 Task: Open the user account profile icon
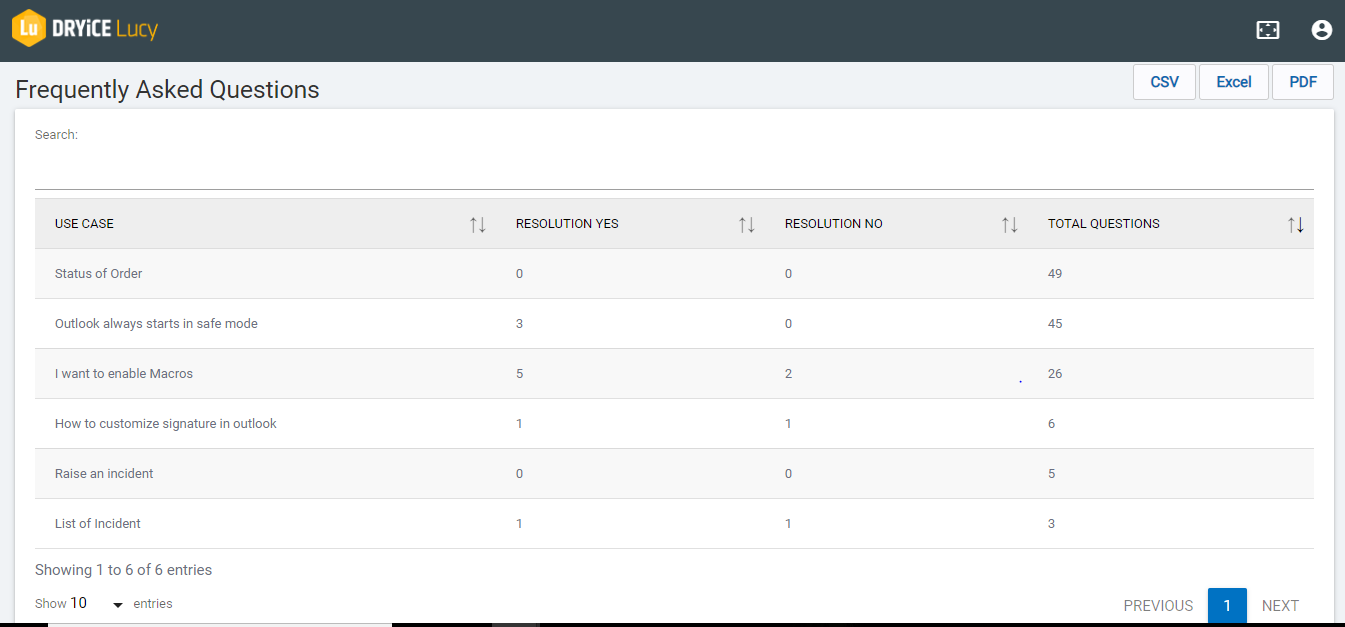pos(1321,30)
